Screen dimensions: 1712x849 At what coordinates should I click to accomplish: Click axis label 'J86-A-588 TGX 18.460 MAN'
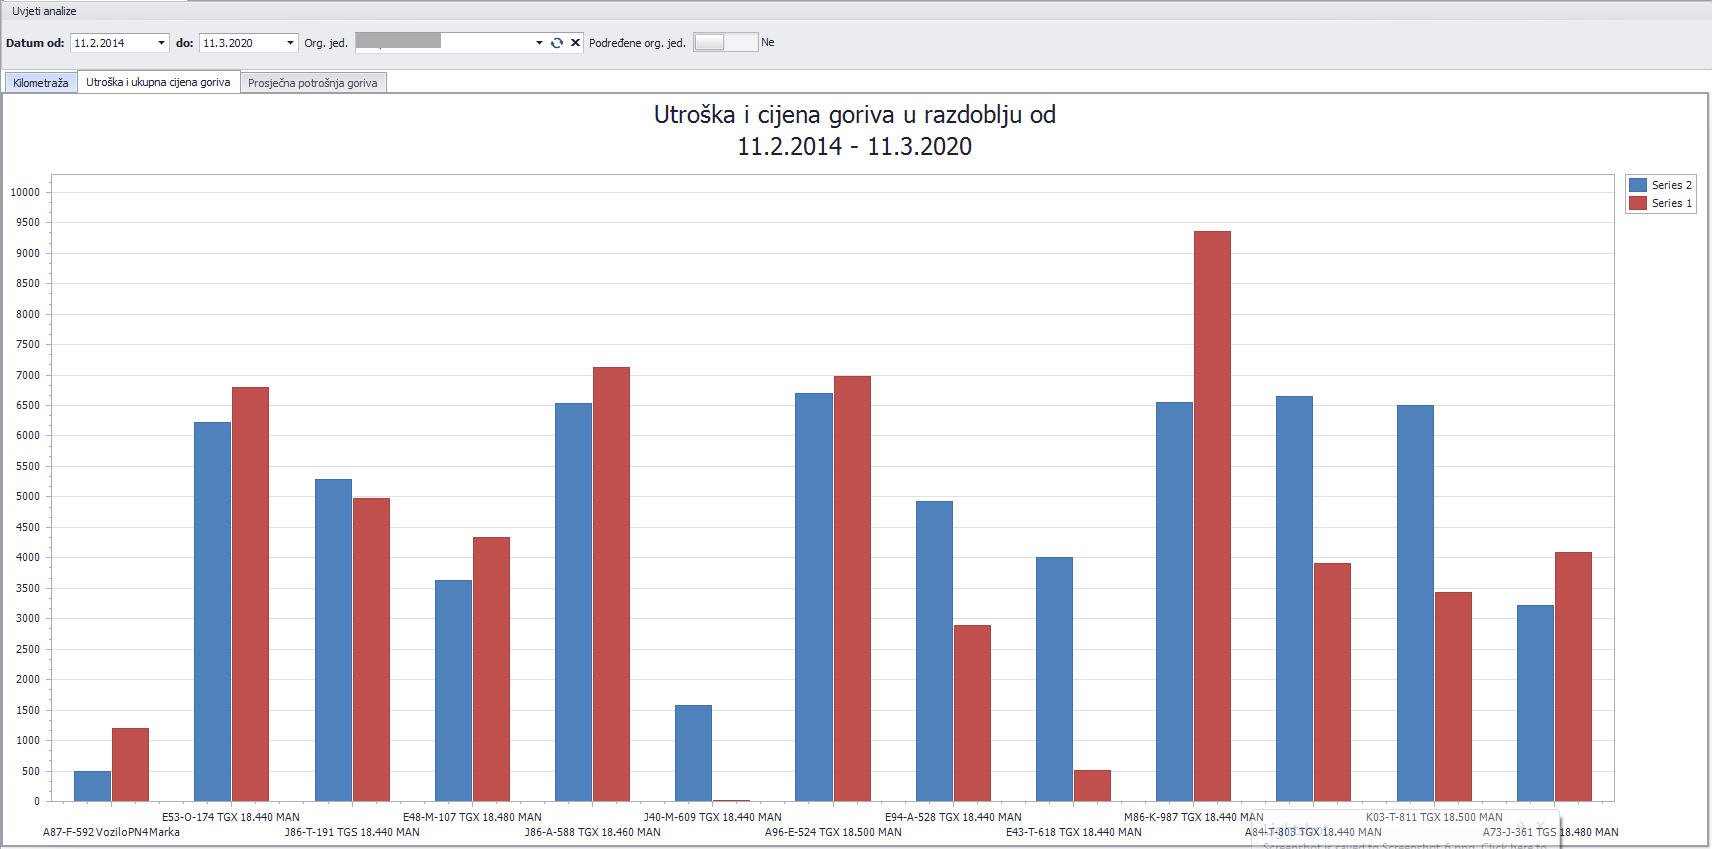(x=592, y=832)
